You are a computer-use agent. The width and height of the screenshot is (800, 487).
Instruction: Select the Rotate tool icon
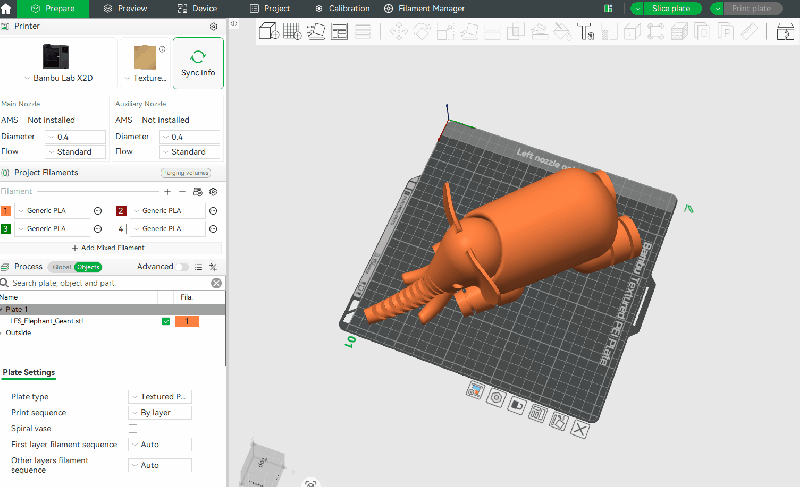tap(422, 31)
